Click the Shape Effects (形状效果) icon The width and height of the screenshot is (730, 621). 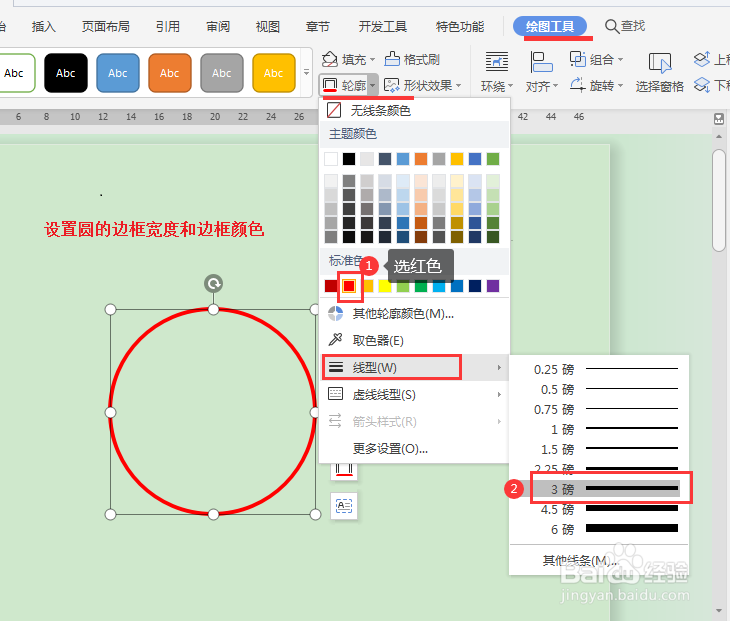392,85
